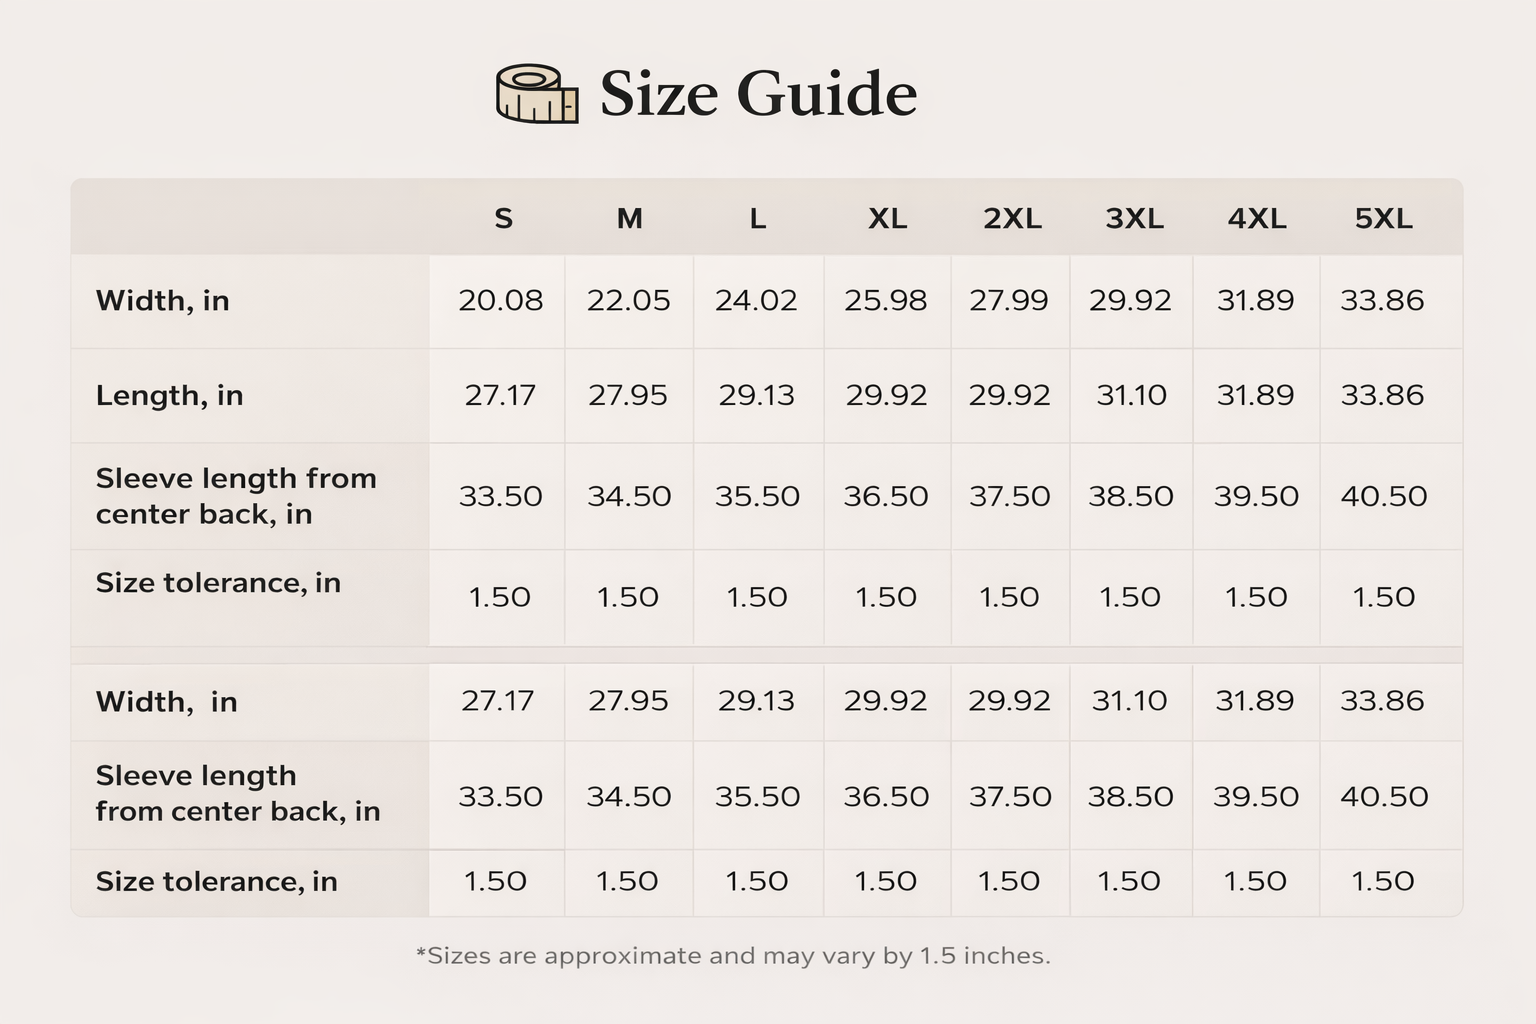Choose the XL size column header
Screen dimensions: 1536x1024
coord(887,219)
